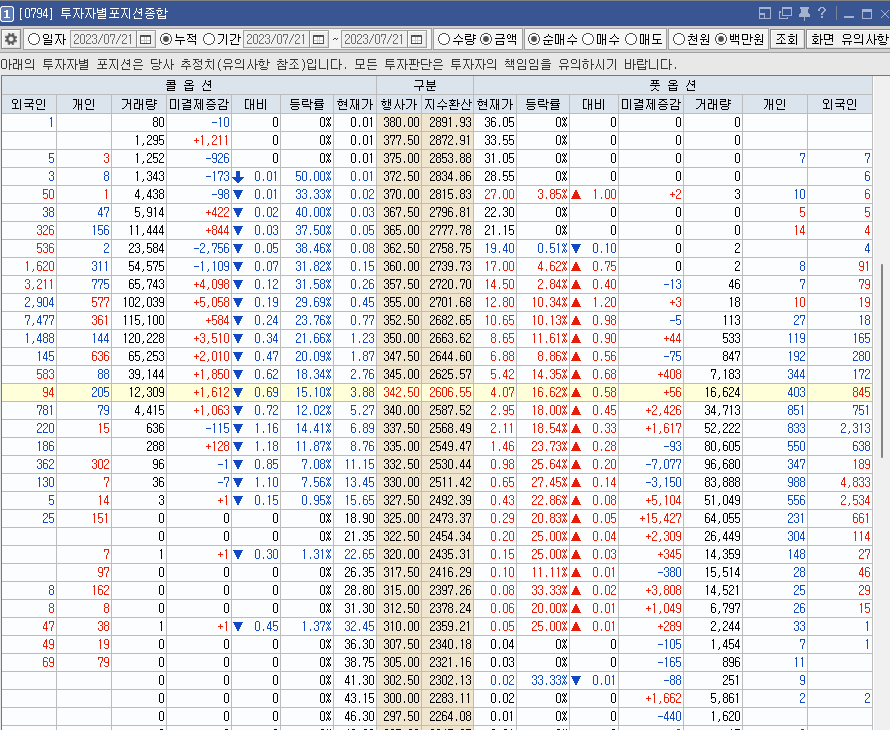Click the 풋옵션 section header
Image resolution: width=890 pixels, height=730 pixels.
pyautogui.click(x=673, y=85)
